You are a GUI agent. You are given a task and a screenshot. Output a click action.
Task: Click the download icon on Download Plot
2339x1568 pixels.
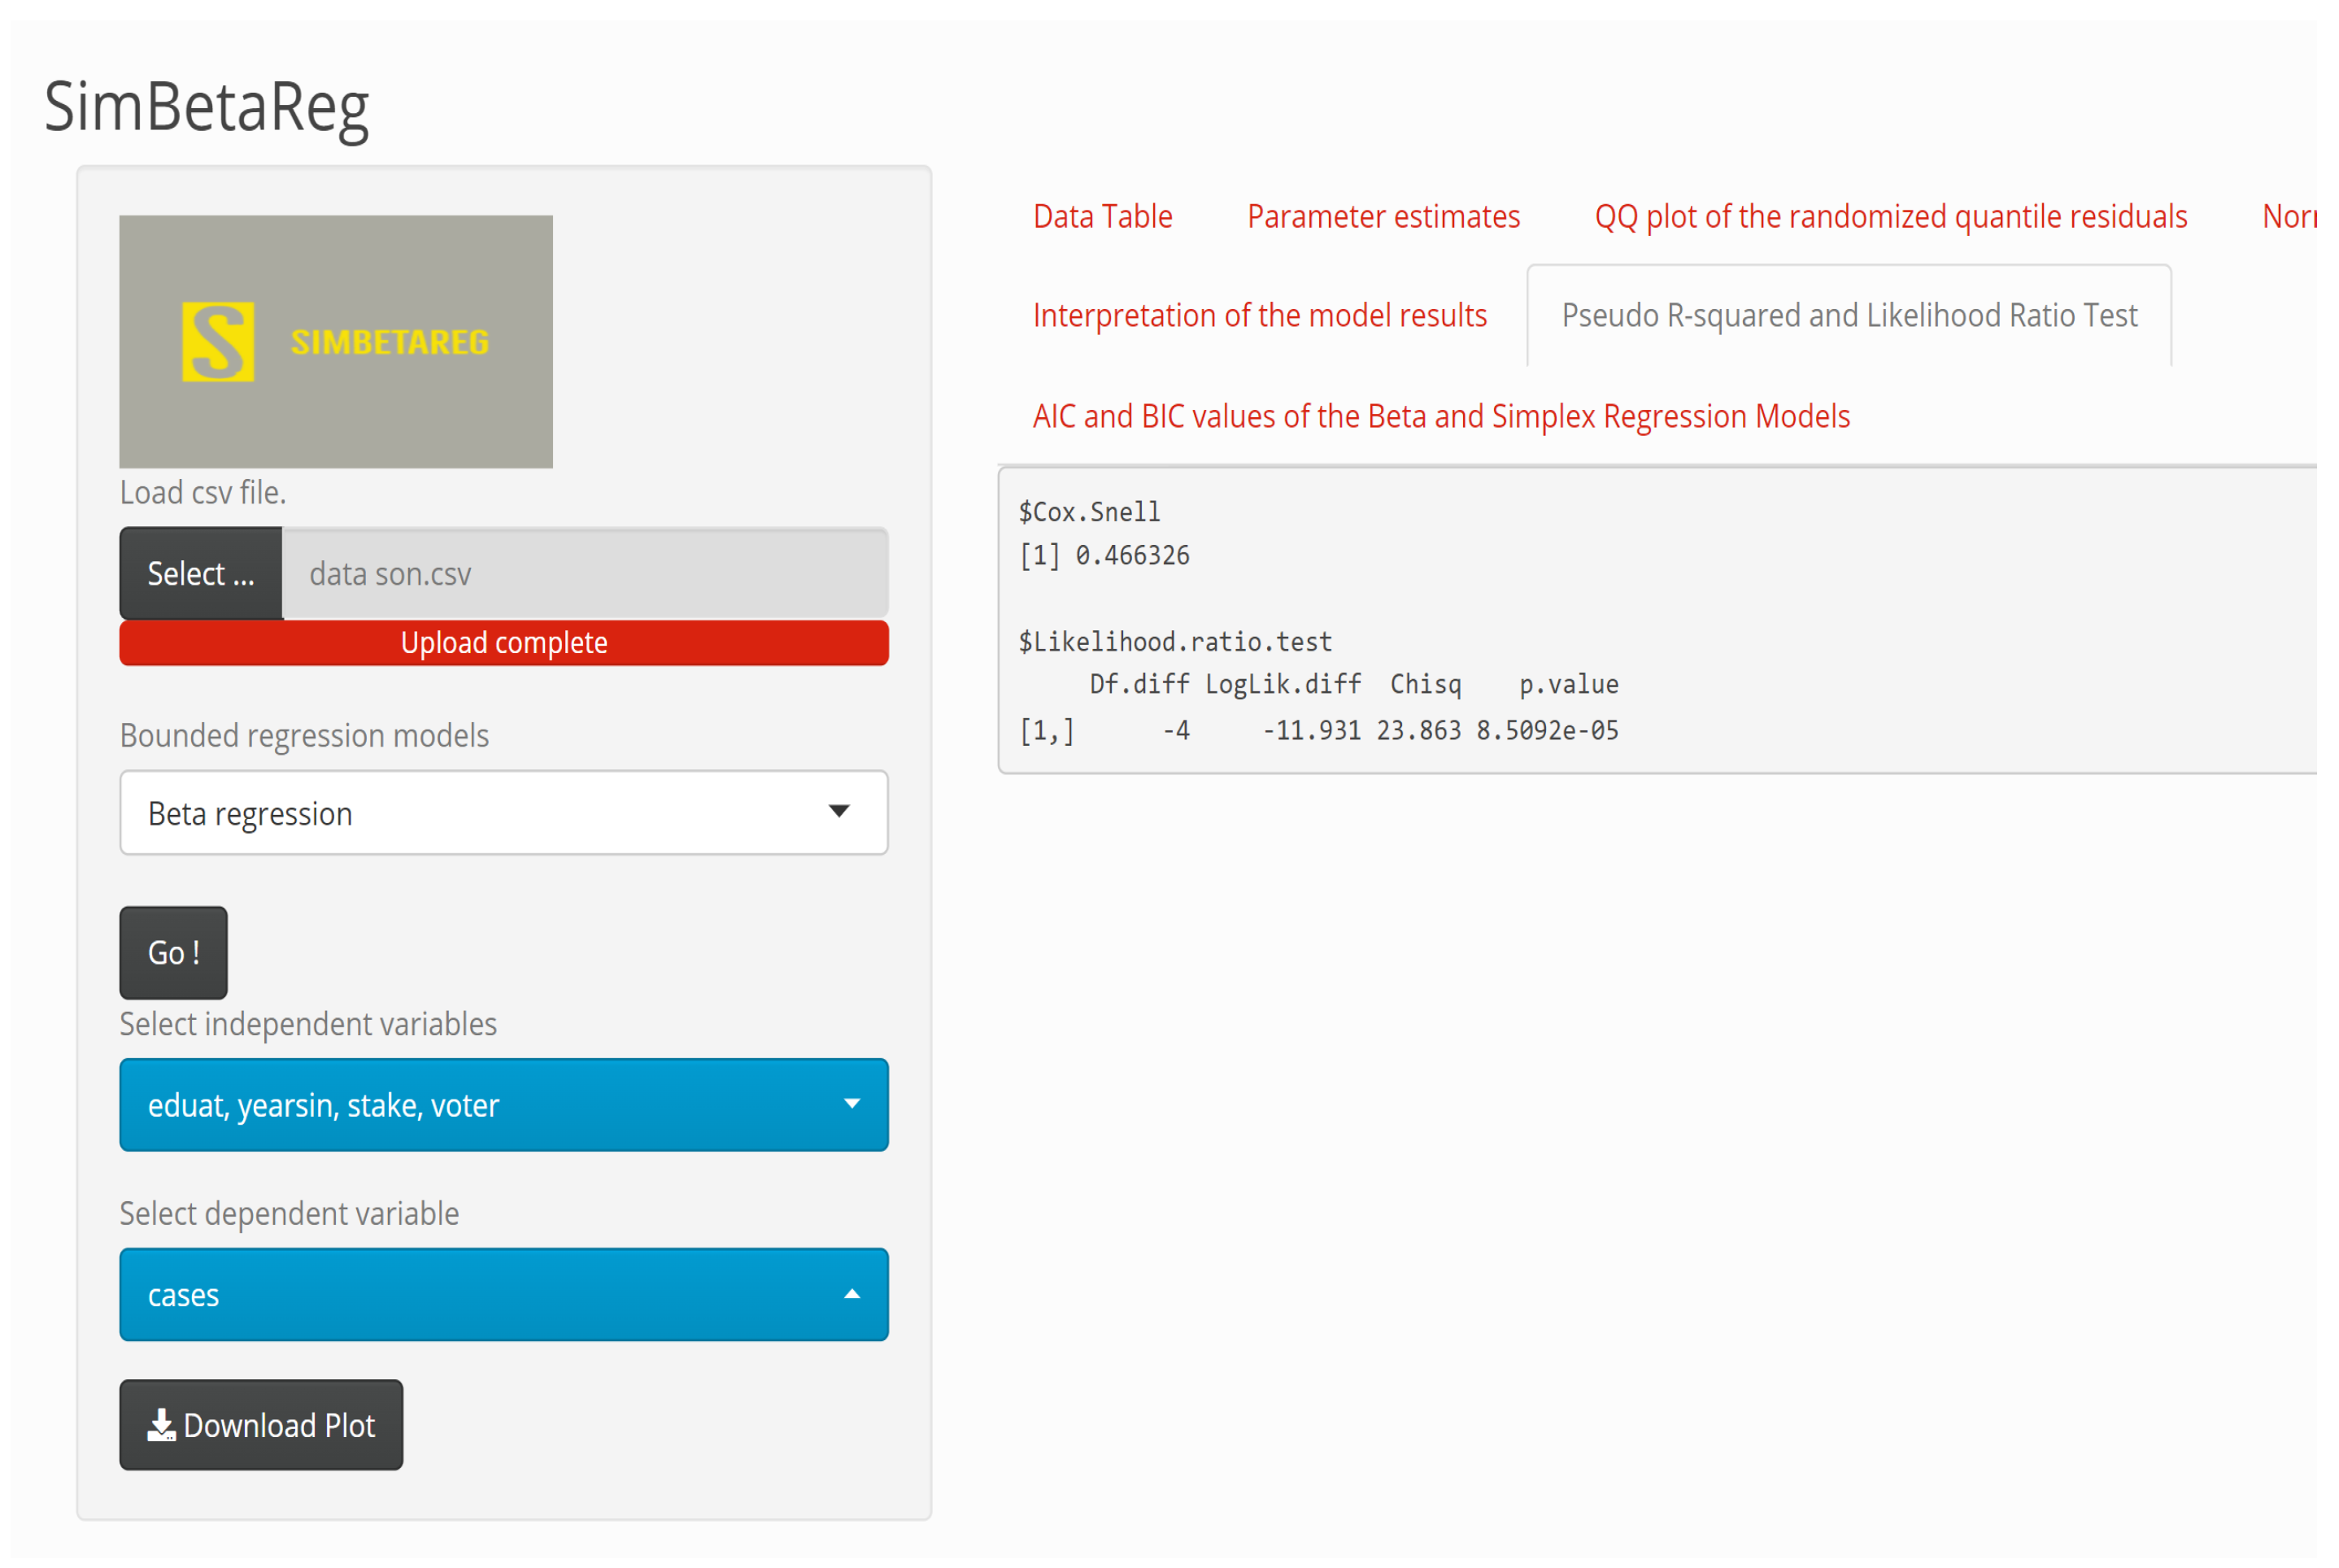click(160, 1425)
